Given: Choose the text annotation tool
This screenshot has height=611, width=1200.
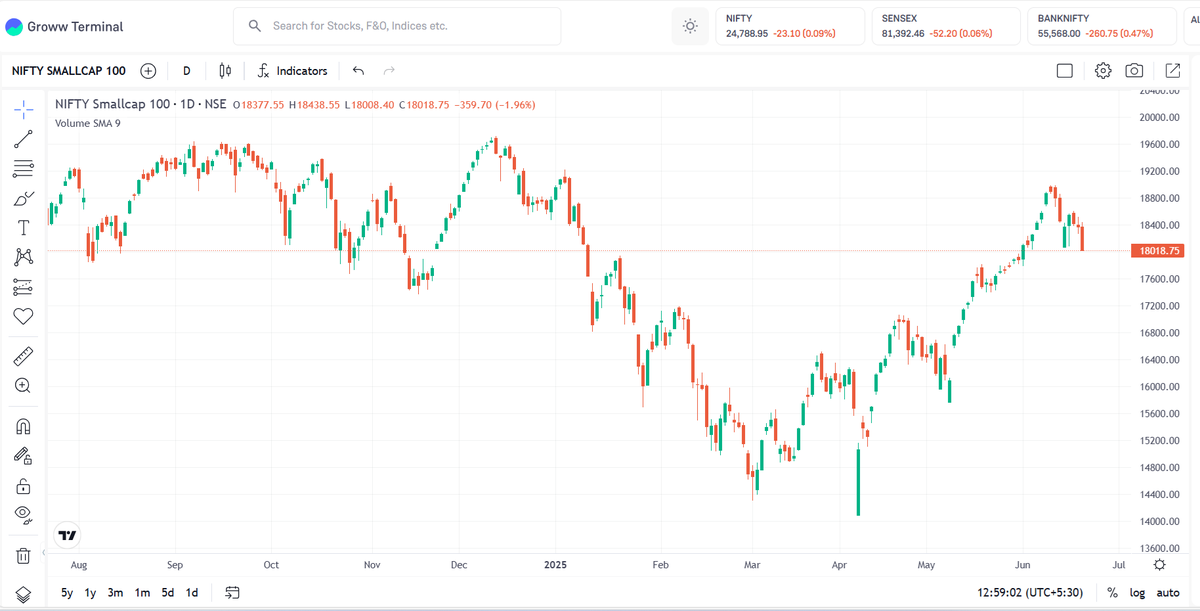Looking at the screenshot, I should (23, 228).
